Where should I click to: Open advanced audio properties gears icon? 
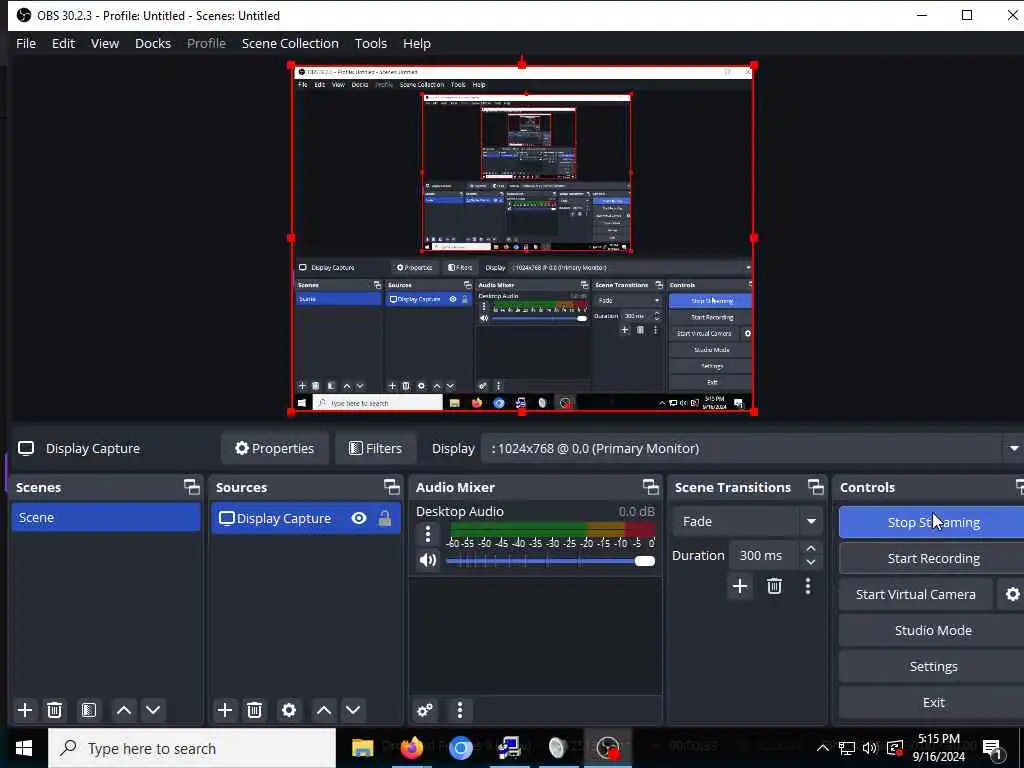[425, 710]
